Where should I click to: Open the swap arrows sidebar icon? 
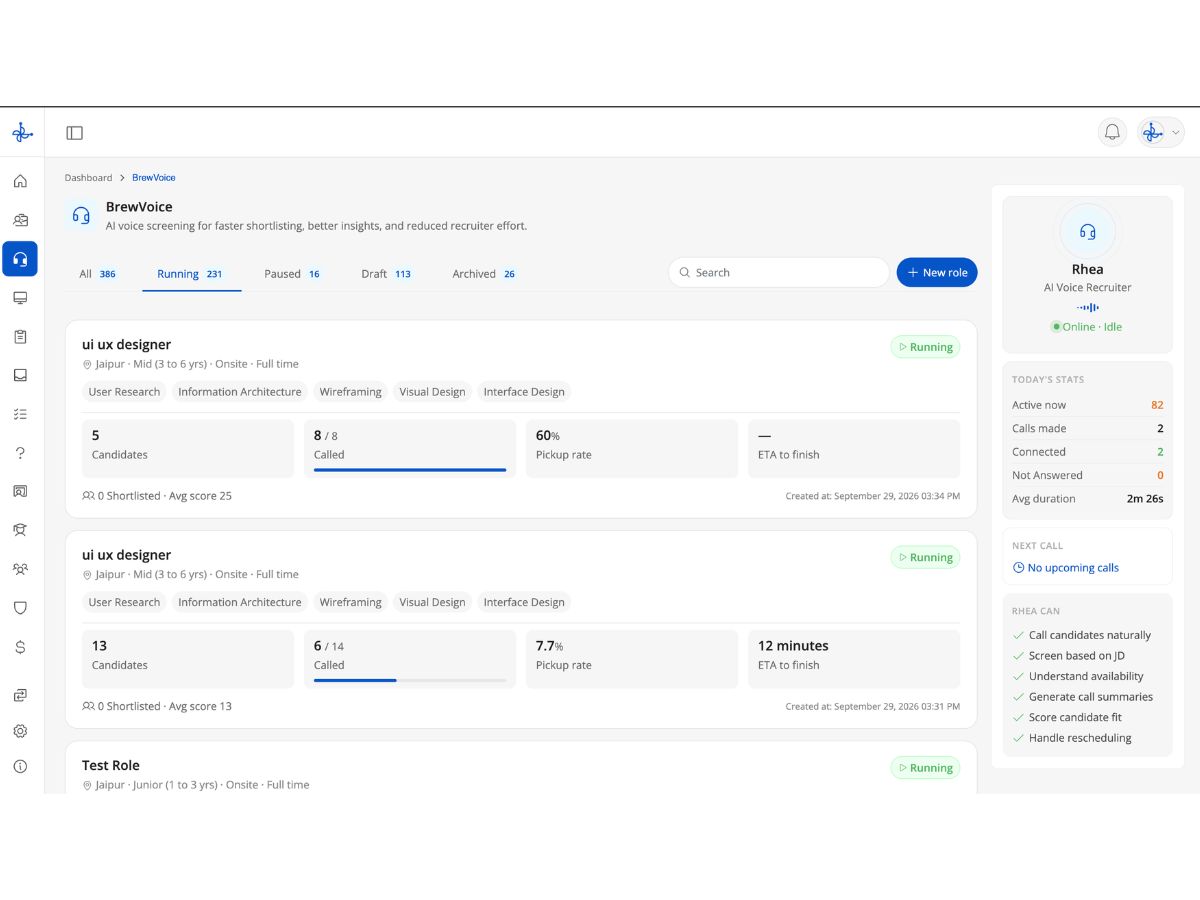20,695
